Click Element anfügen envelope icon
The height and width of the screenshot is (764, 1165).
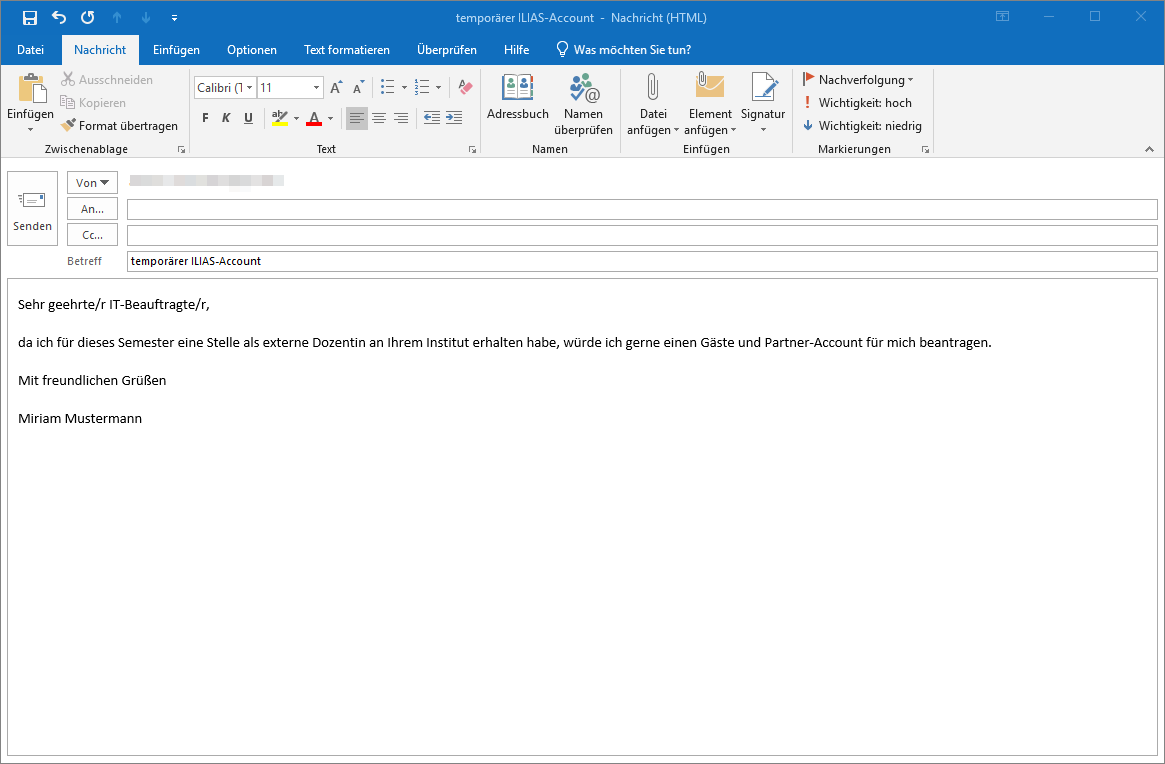coord(710,87)
